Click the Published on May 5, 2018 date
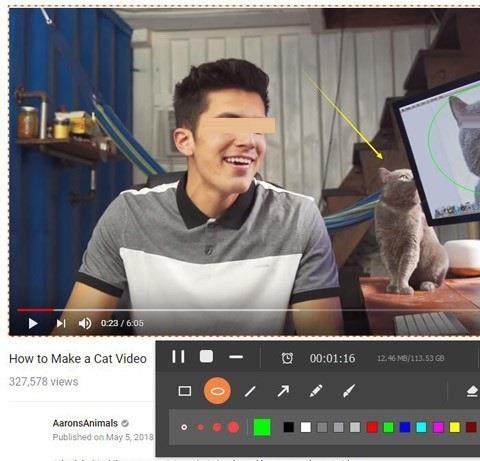Screen dimensions: 480x461 (x=103, y=437)
